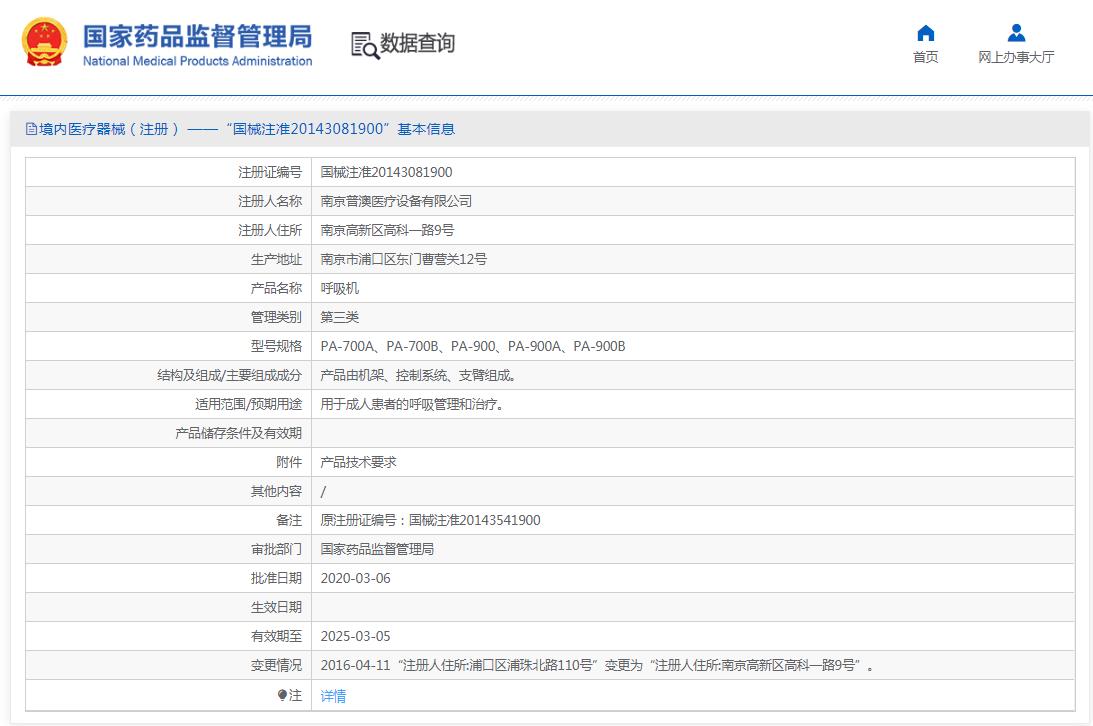Click National Medical Products Administration text
Viewport: 1093px width, 726px height.
197,61
